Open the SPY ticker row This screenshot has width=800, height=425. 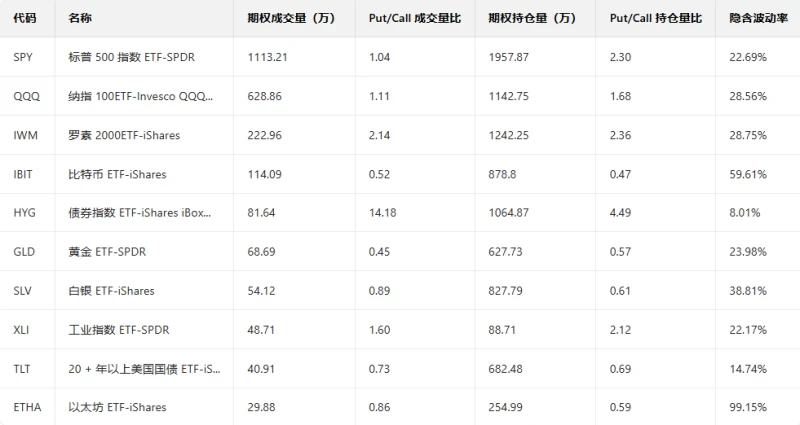point(24,58)
